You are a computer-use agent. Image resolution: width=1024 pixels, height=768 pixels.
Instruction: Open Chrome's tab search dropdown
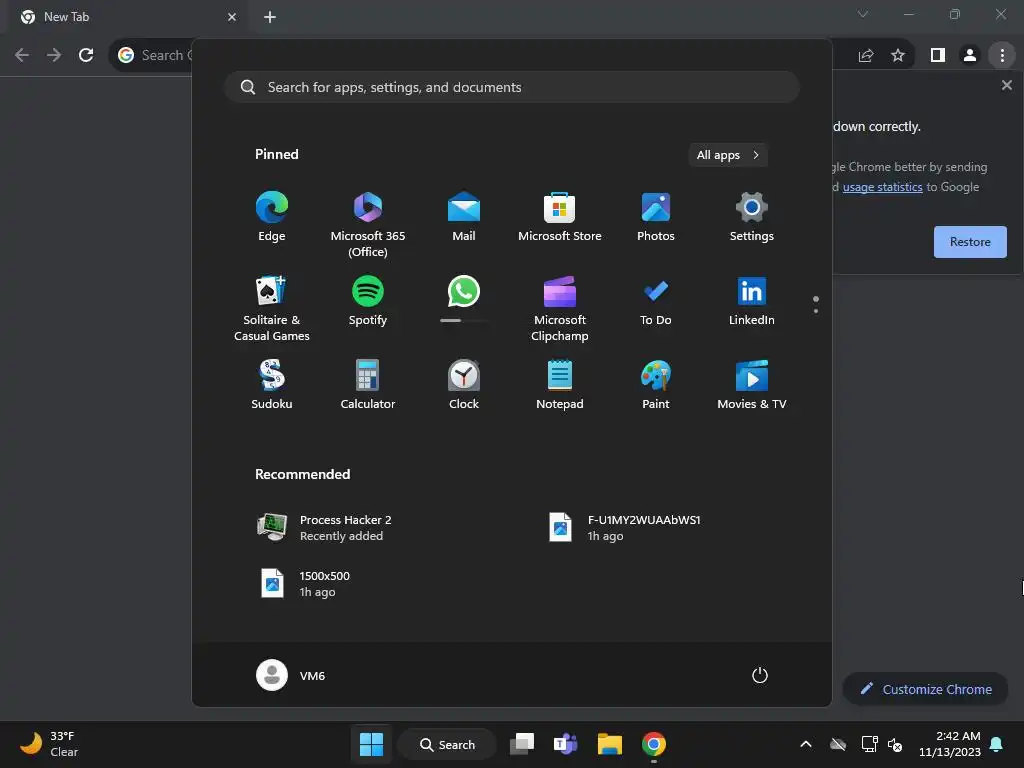click(863, 14)
